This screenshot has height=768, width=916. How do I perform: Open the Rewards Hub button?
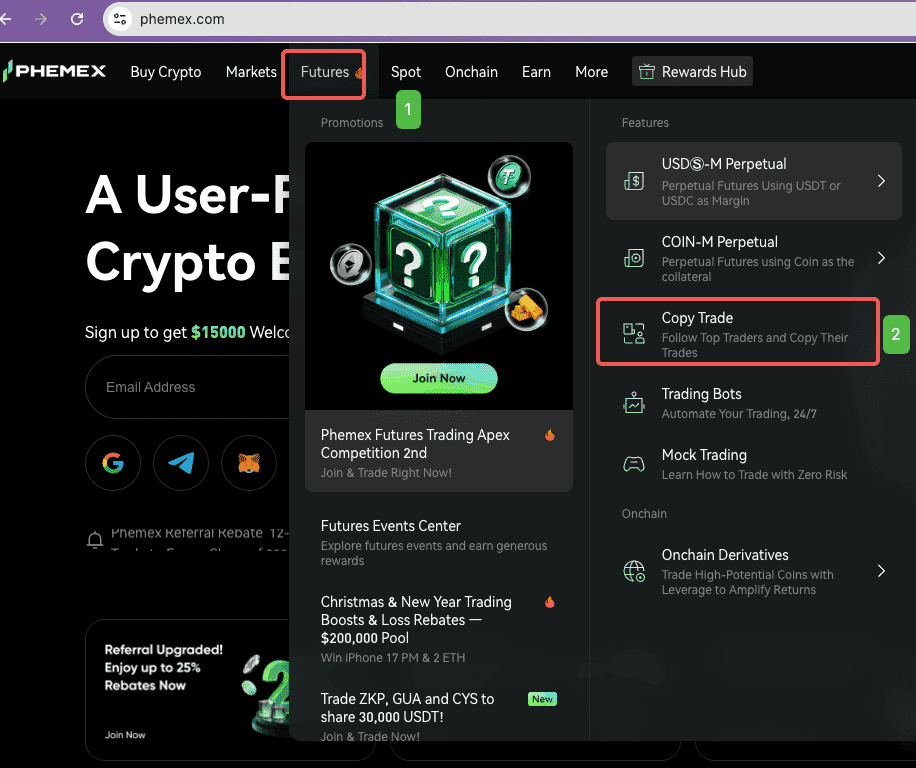pos(692,72)
